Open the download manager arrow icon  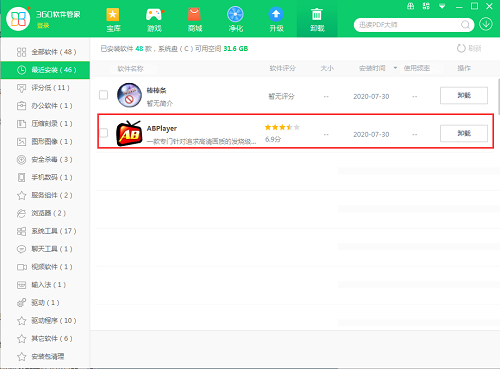[486, 24]
